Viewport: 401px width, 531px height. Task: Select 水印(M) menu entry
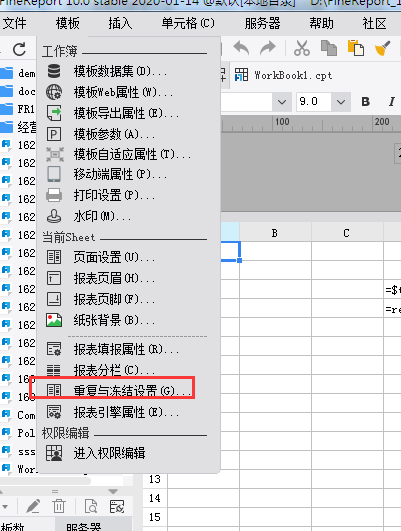pyautogui.click(x=102, y=216)
